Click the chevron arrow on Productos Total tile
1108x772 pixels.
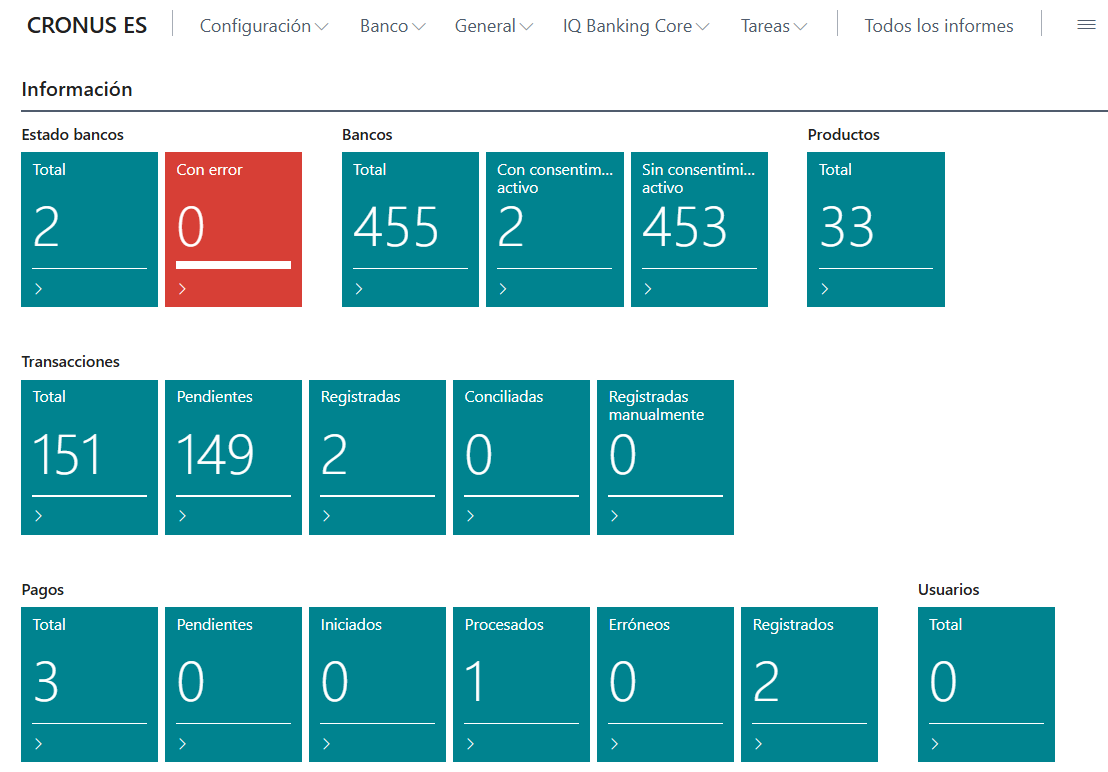[x=825, y=289]
